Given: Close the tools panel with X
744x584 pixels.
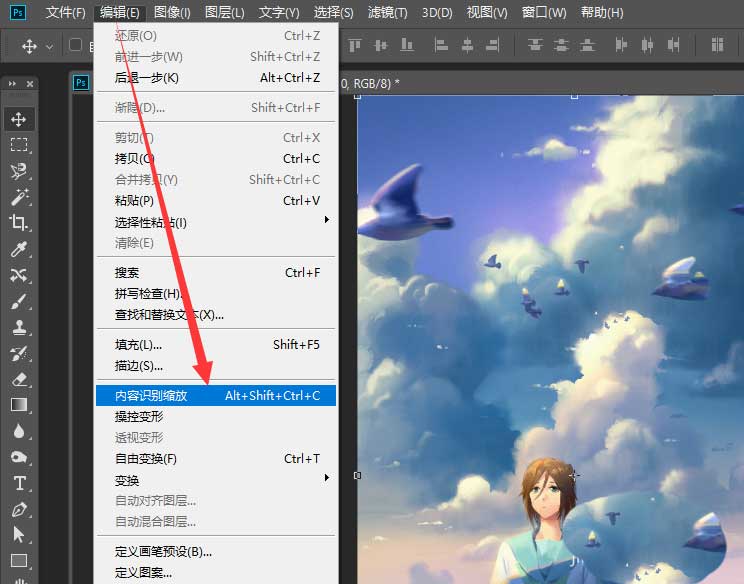Looking at the screenshot, I should pyautogui.click(x=30, y=83).
